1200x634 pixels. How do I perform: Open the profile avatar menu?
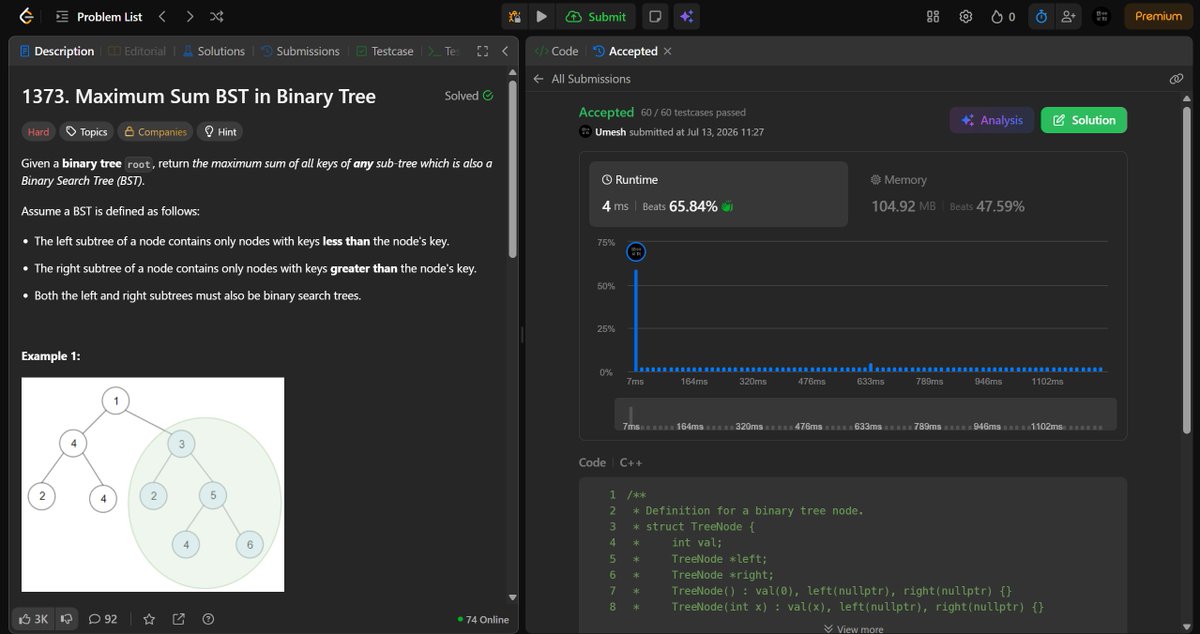pos(1103,17)
